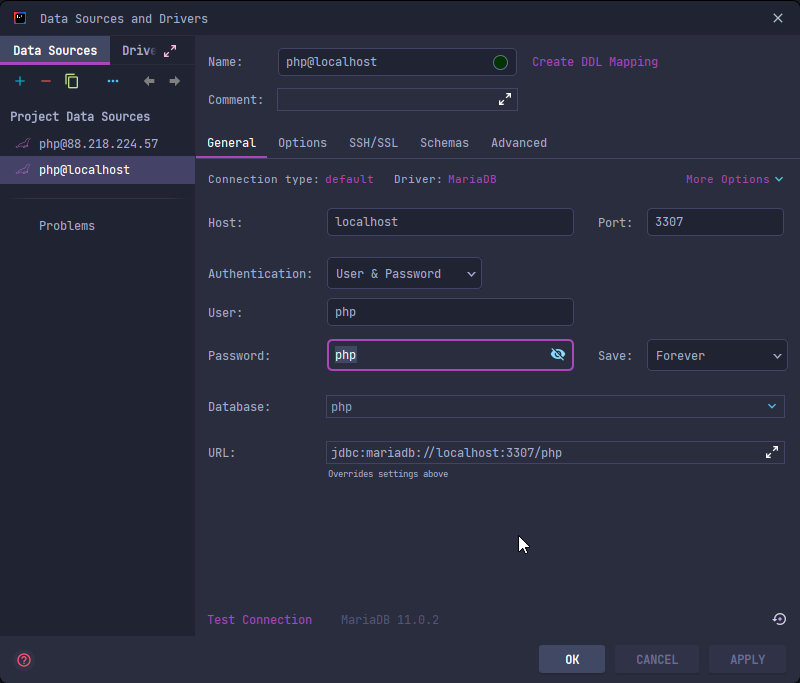Click the forward arrow navigation icon
Screen dimensions: 800x683
click(175, 81)
